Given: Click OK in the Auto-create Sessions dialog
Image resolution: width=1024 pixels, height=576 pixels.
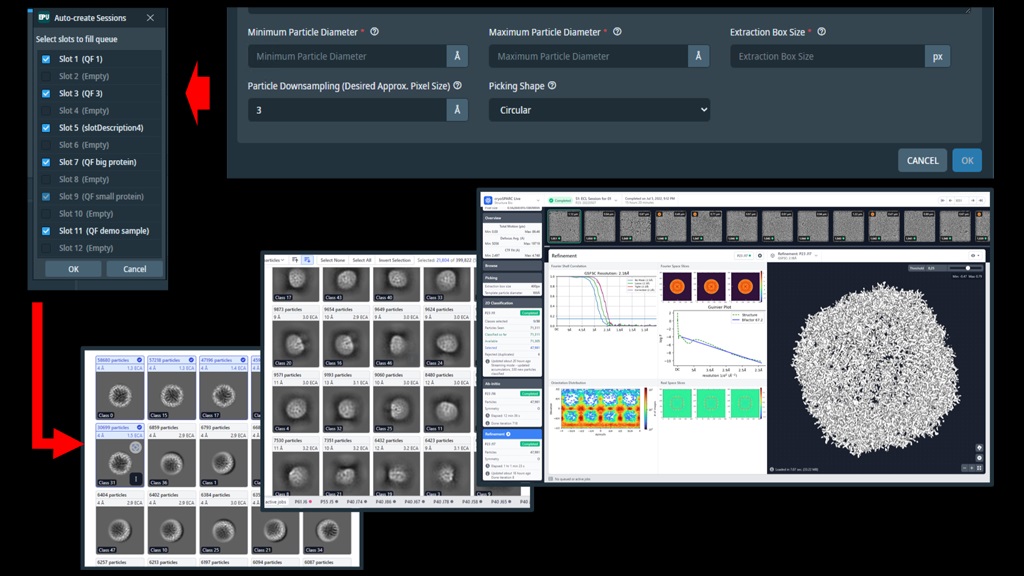Looking at the screenshot, I should point(73,269).
